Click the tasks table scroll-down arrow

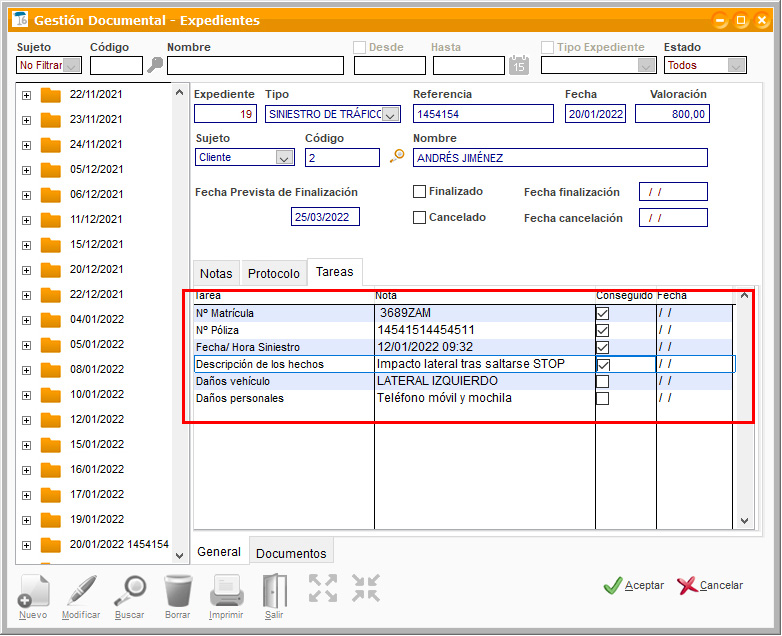tap(745, 521)
